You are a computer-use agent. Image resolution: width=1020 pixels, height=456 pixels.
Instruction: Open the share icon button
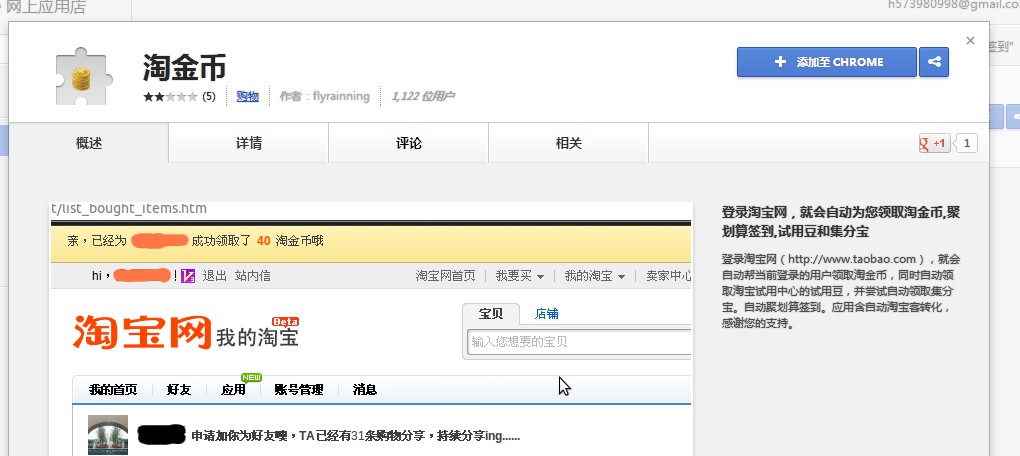coord(934,62)
